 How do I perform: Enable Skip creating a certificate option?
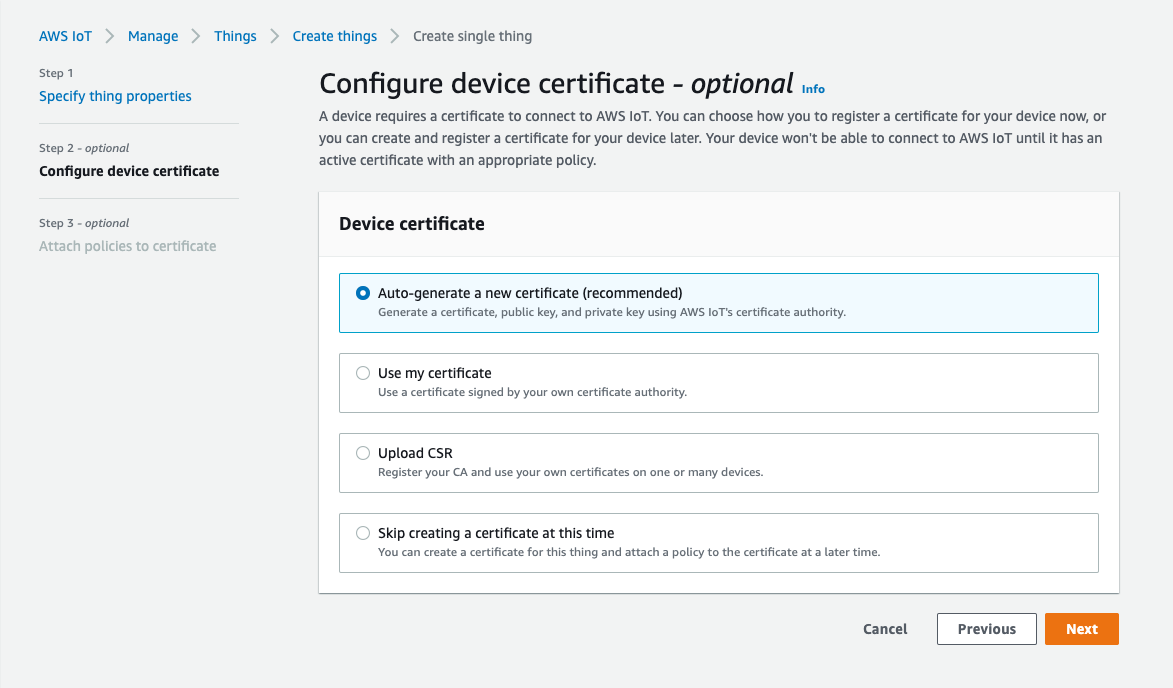click(363, 532)
